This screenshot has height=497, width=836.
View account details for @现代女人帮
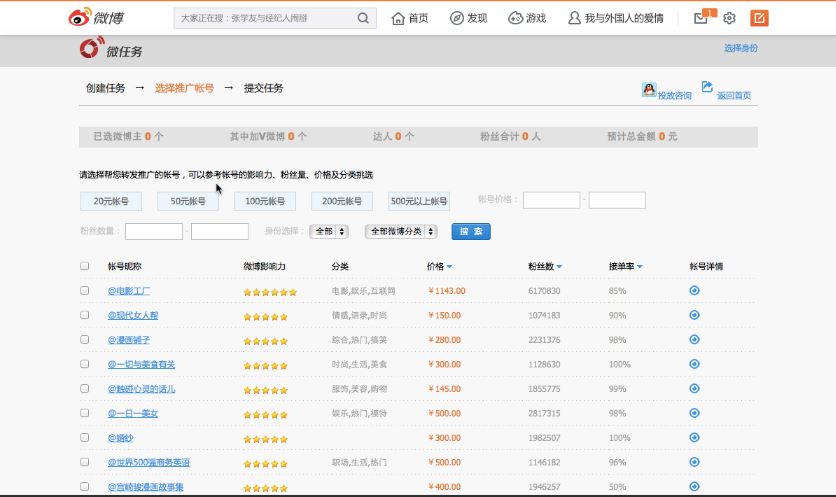point(694,315)
